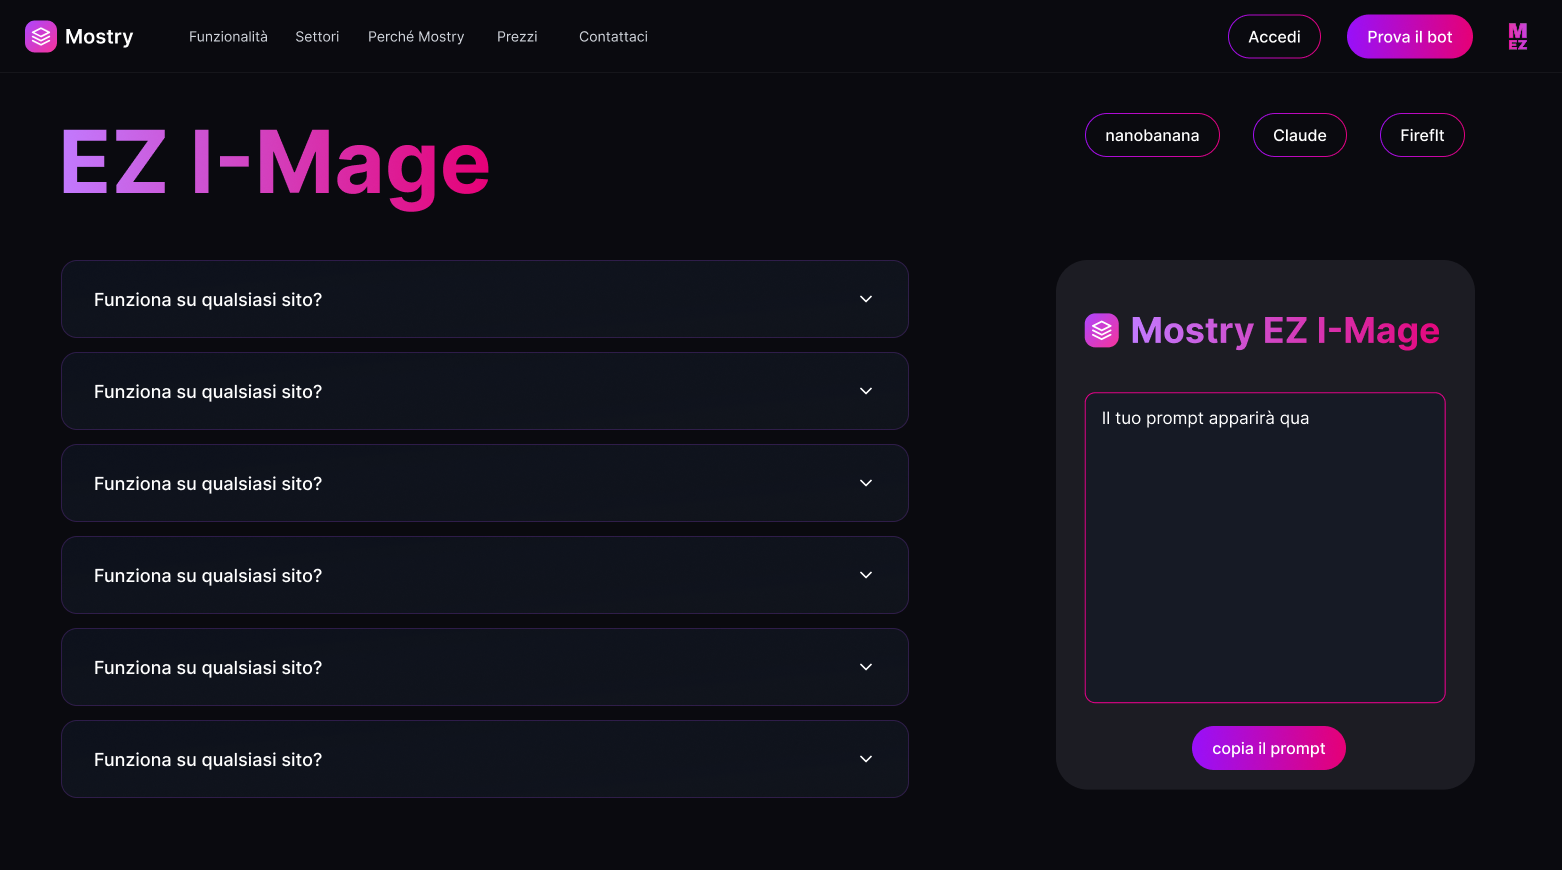Open the MEZ icon beside Prova il bot

pos(1517,37)
